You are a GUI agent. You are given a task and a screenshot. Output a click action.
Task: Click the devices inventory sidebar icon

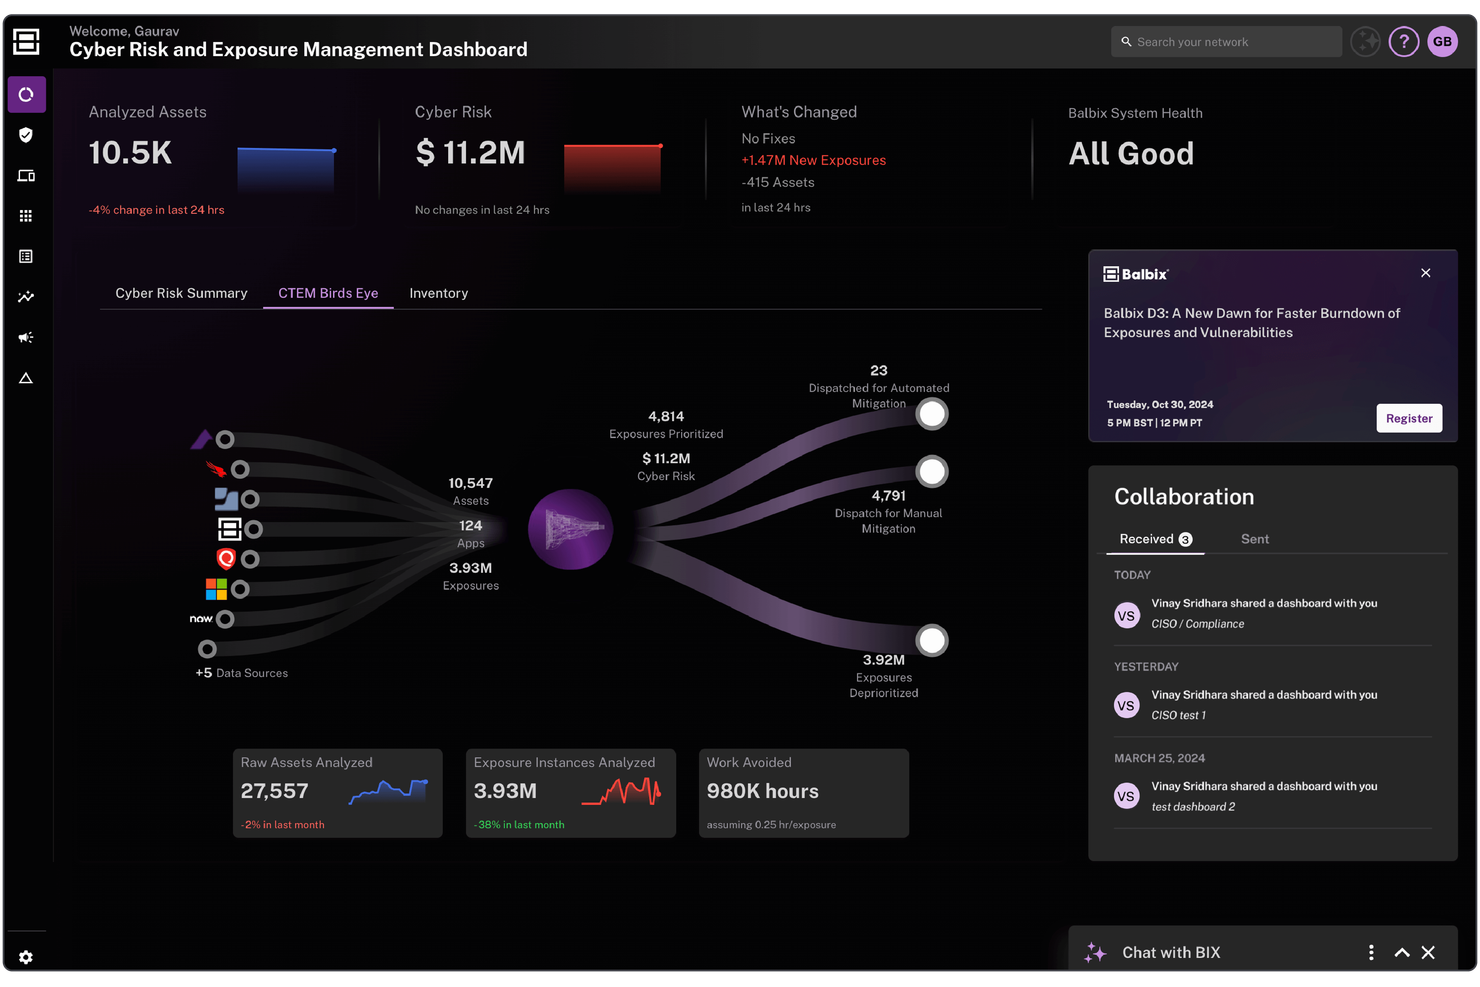[x=26, y=175]
